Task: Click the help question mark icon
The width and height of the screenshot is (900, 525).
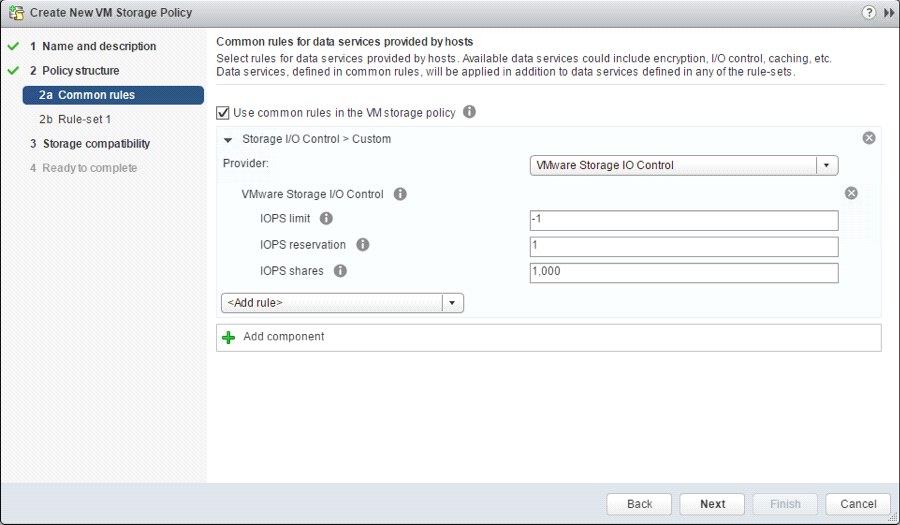Action: point(869,13)
